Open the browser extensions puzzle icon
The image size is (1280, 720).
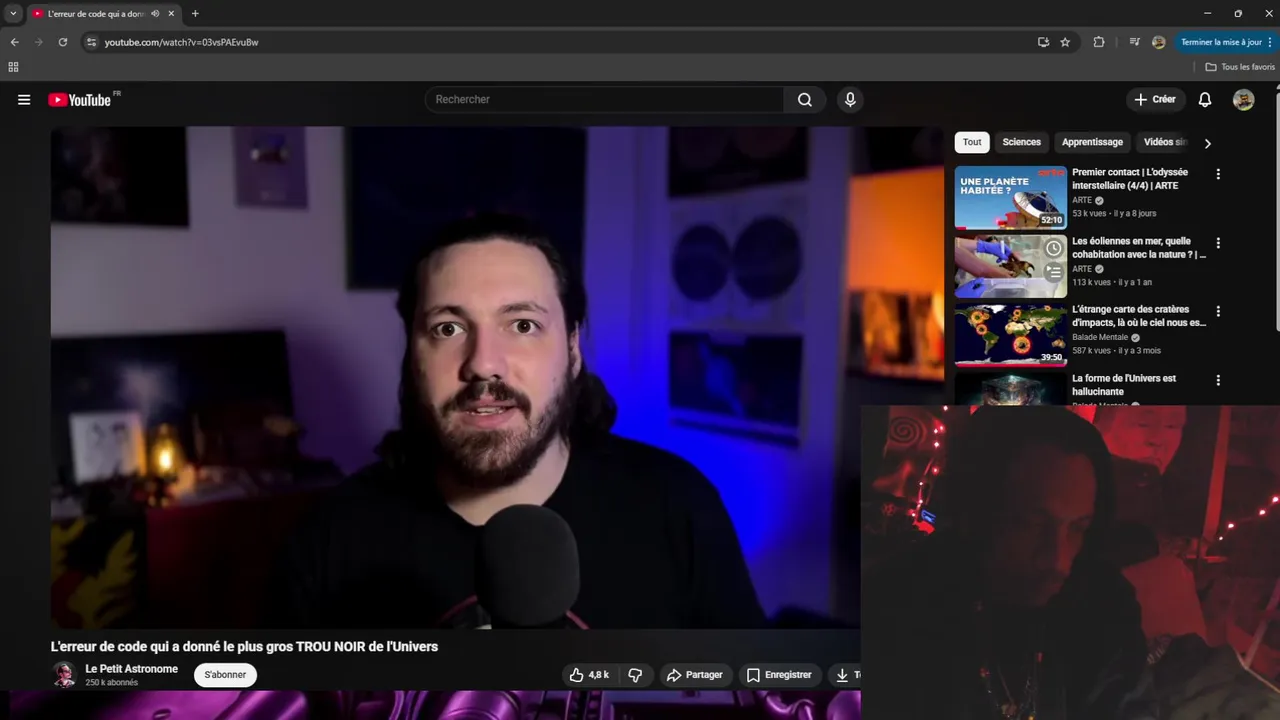(x=1099, y=42)
